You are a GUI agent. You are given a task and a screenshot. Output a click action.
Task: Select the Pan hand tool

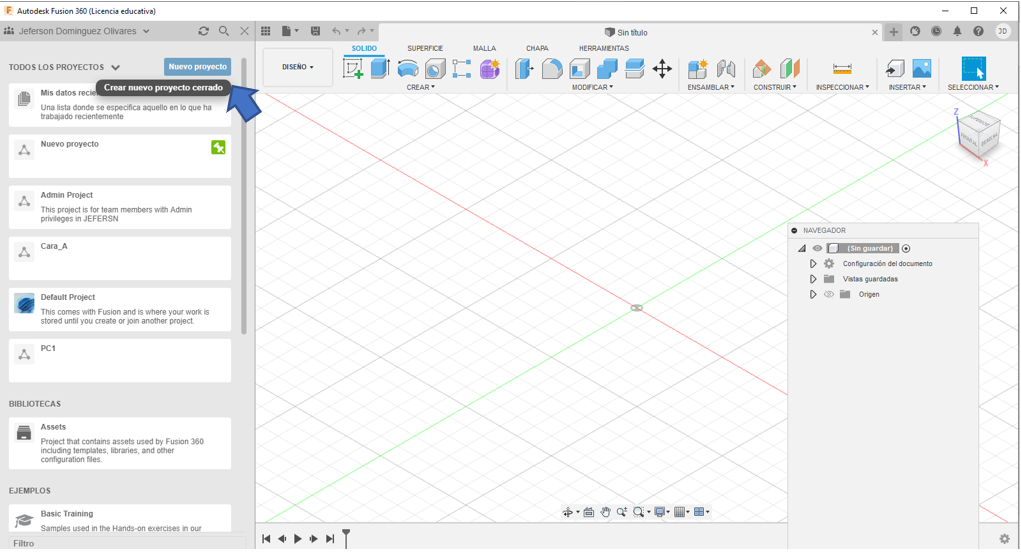[605, 512]
